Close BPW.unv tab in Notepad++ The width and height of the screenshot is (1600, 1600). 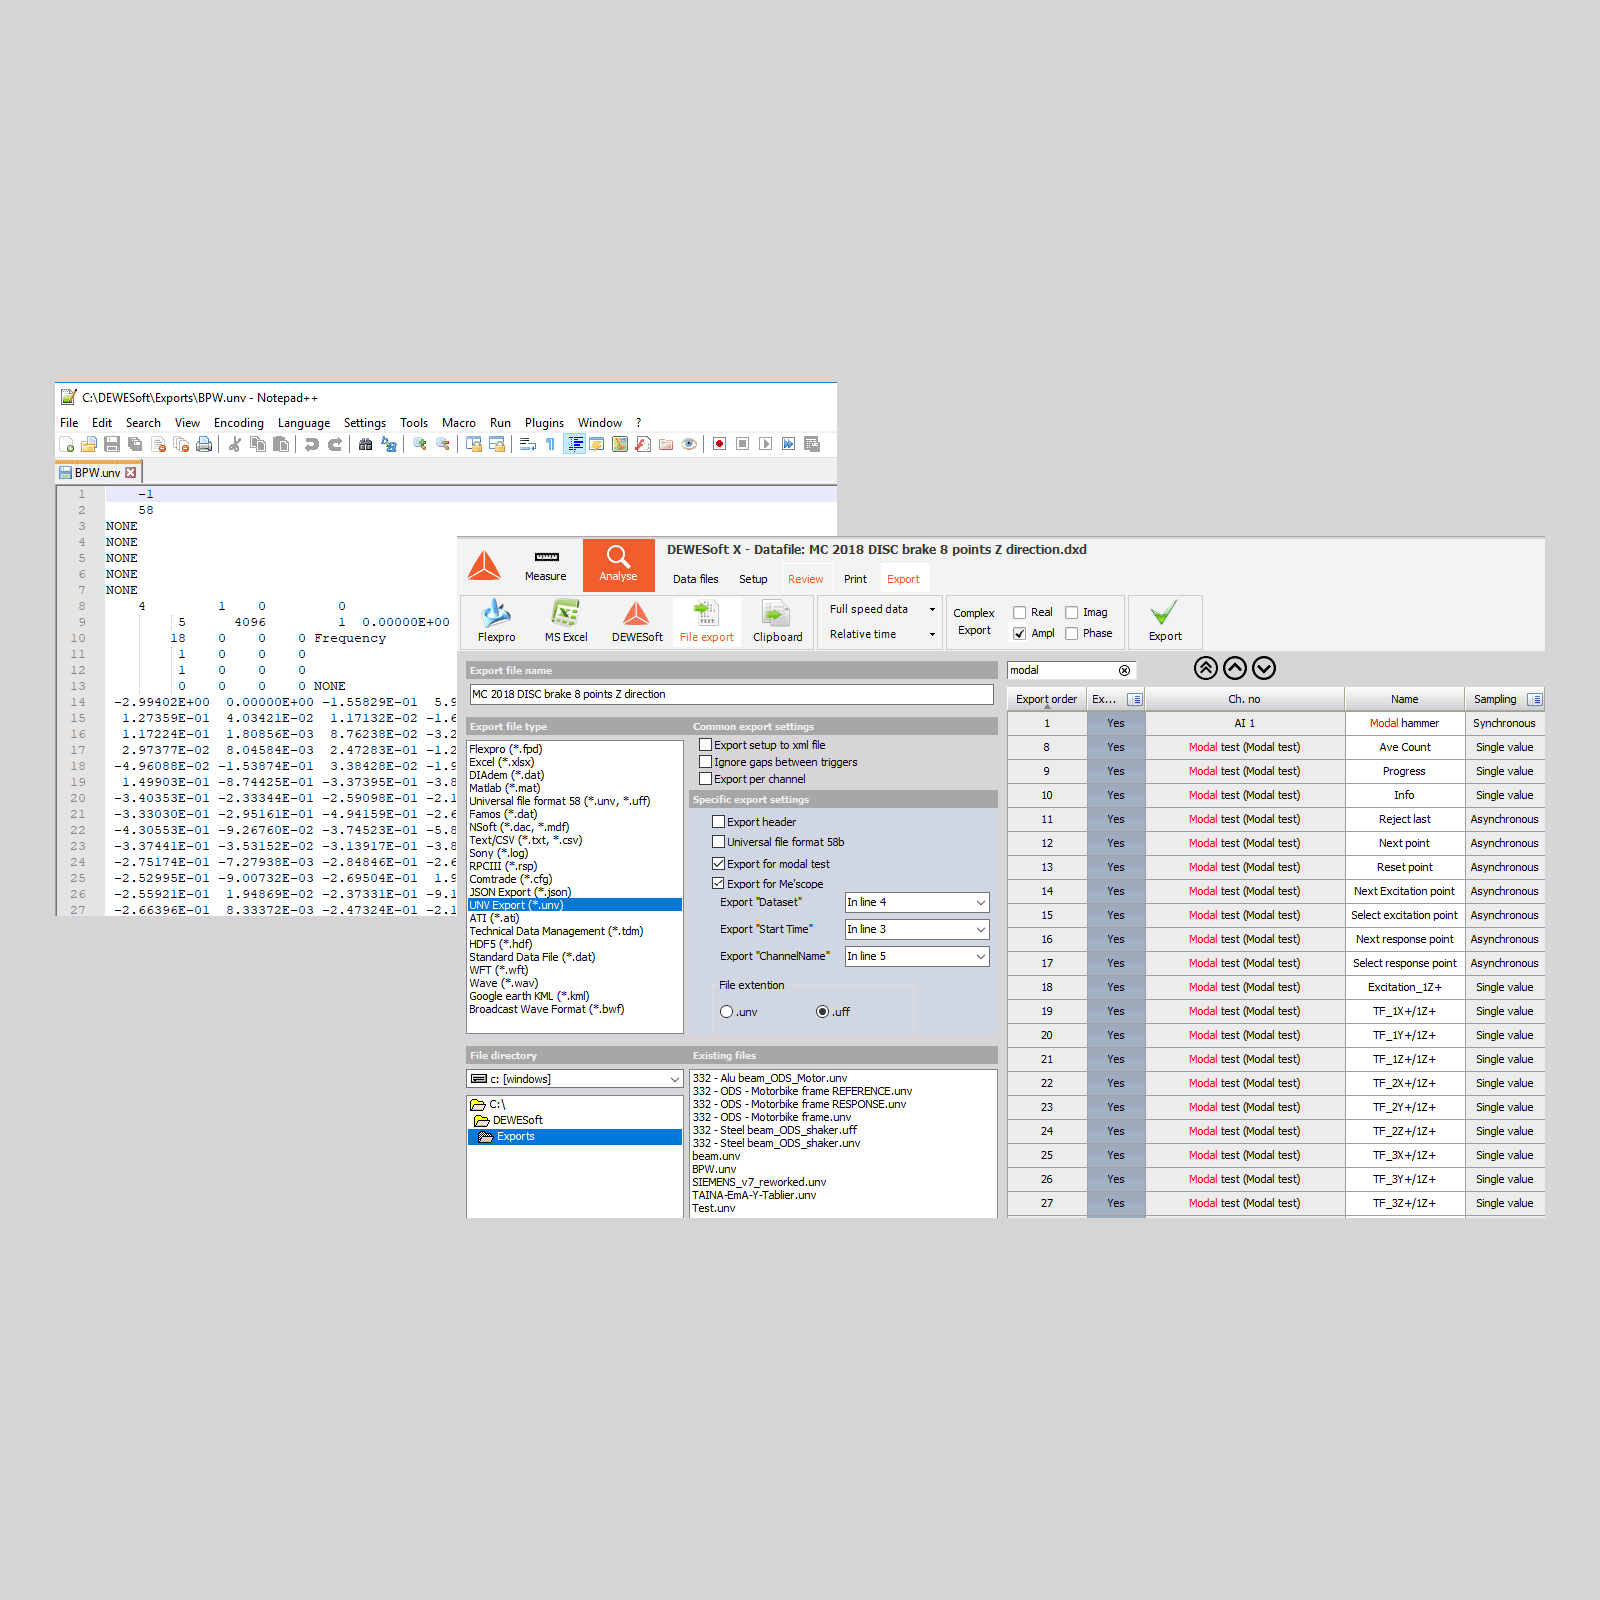pos(130,473)
